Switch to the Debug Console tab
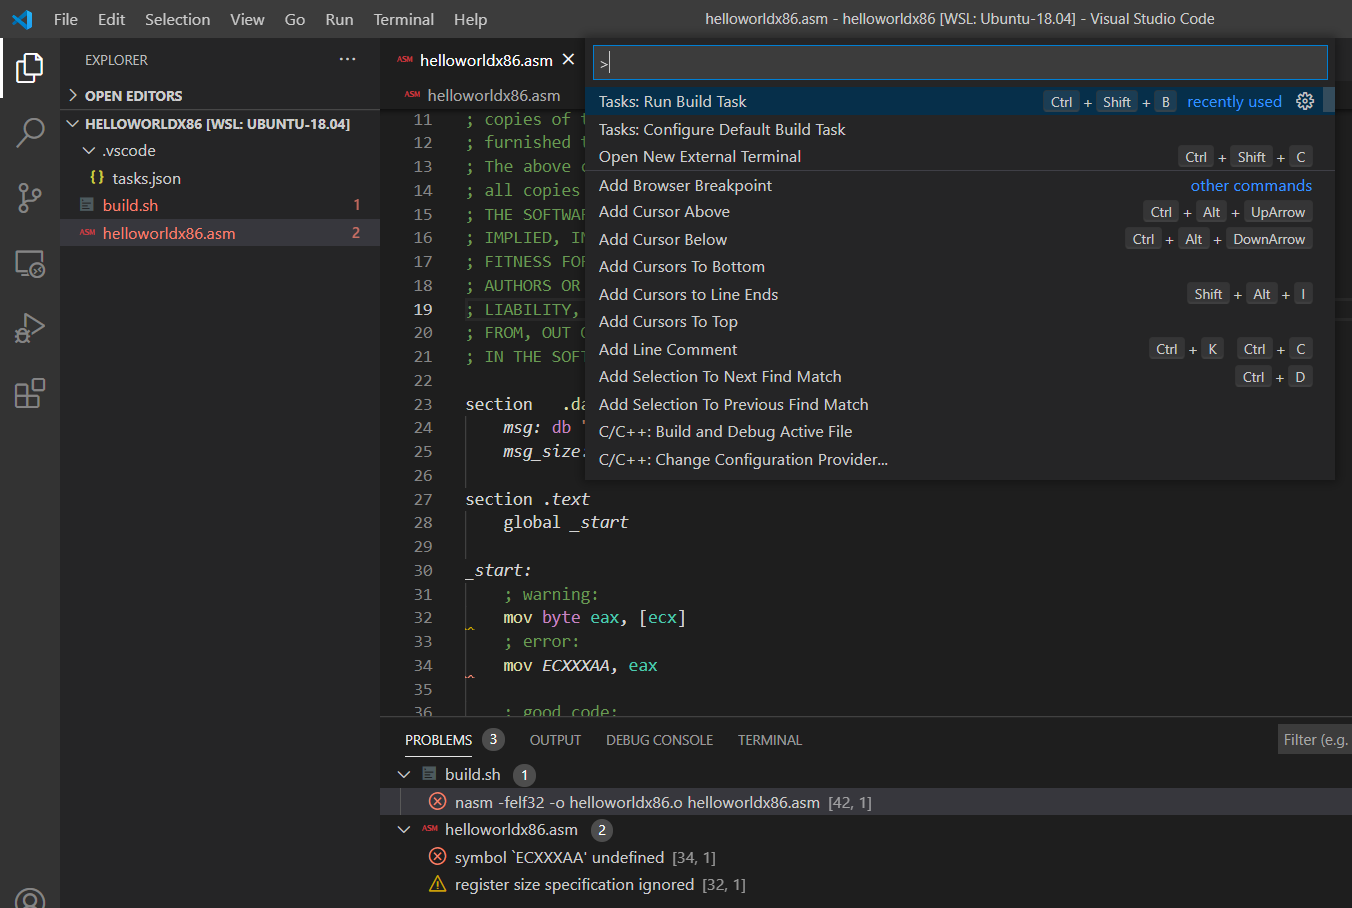The image size is (1352, 908). pos(659,740)
